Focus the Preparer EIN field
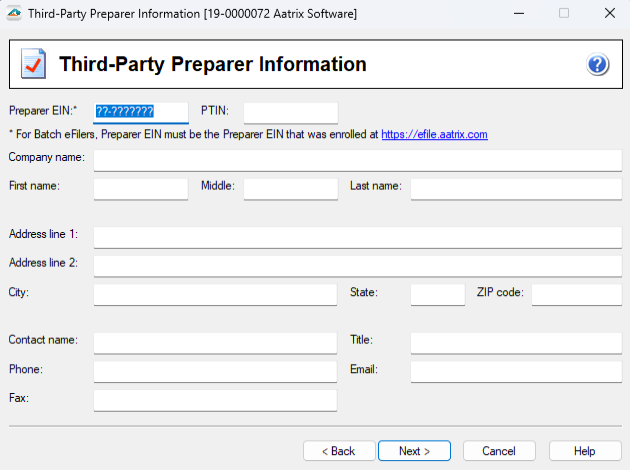Screen dimensions: 630x470 click(140, 112)
